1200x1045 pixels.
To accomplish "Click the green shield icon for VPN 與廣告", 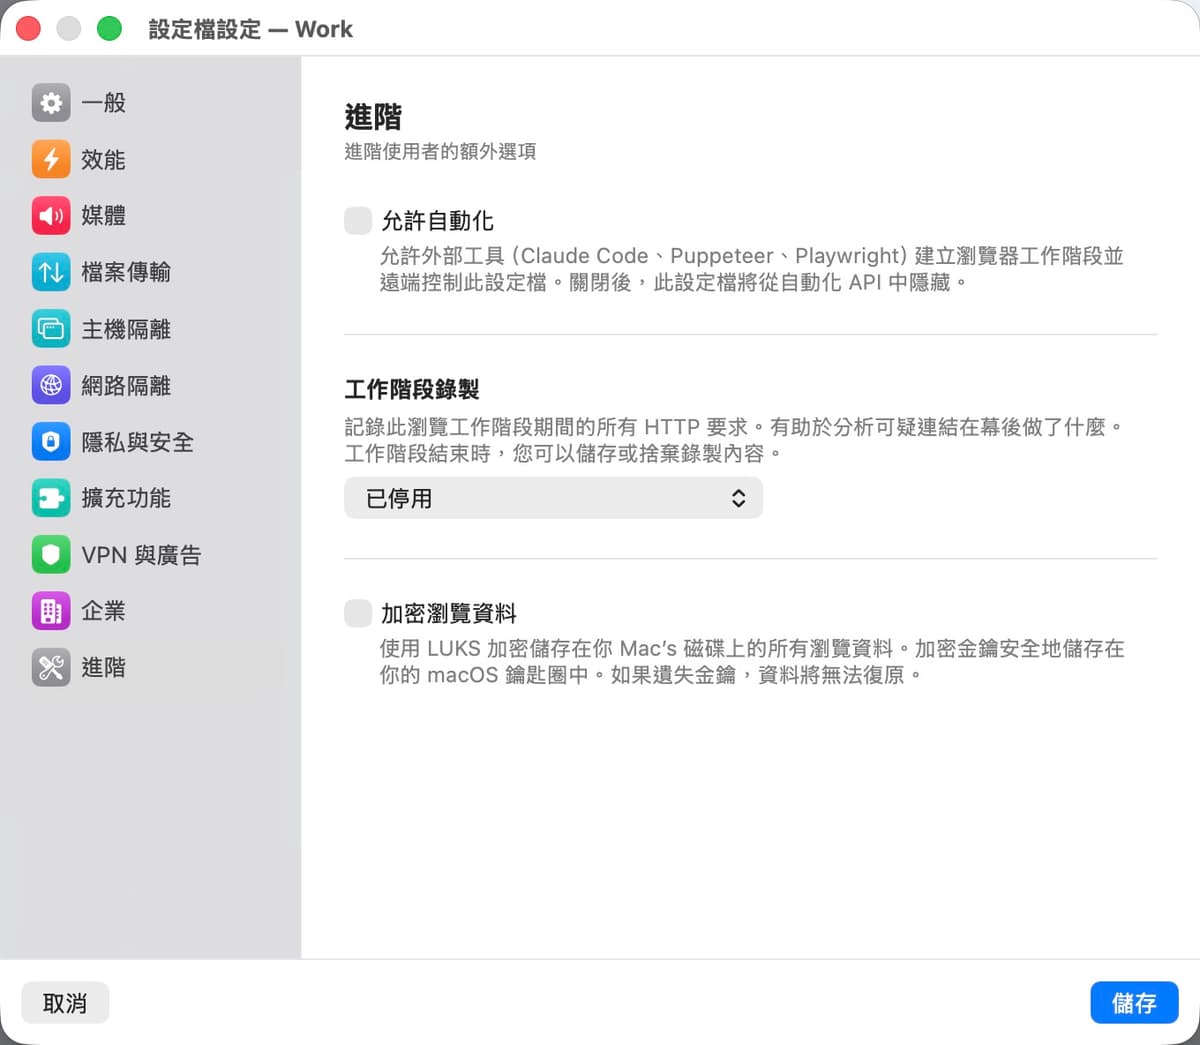I will tap(51, 555).
